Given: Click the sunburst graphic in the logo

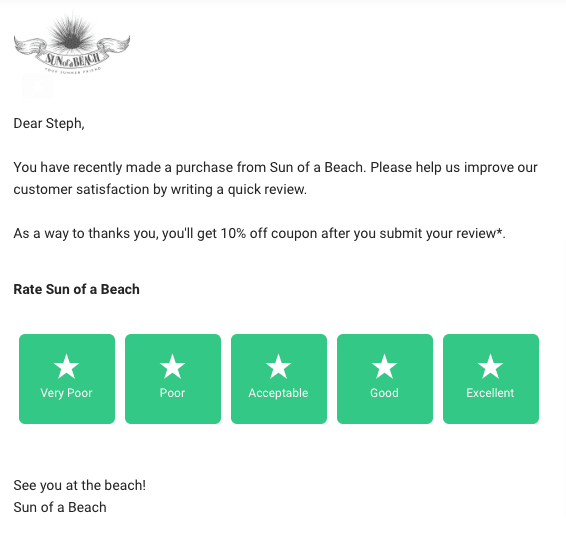Looking at the screenshot, I should point(72,32).
